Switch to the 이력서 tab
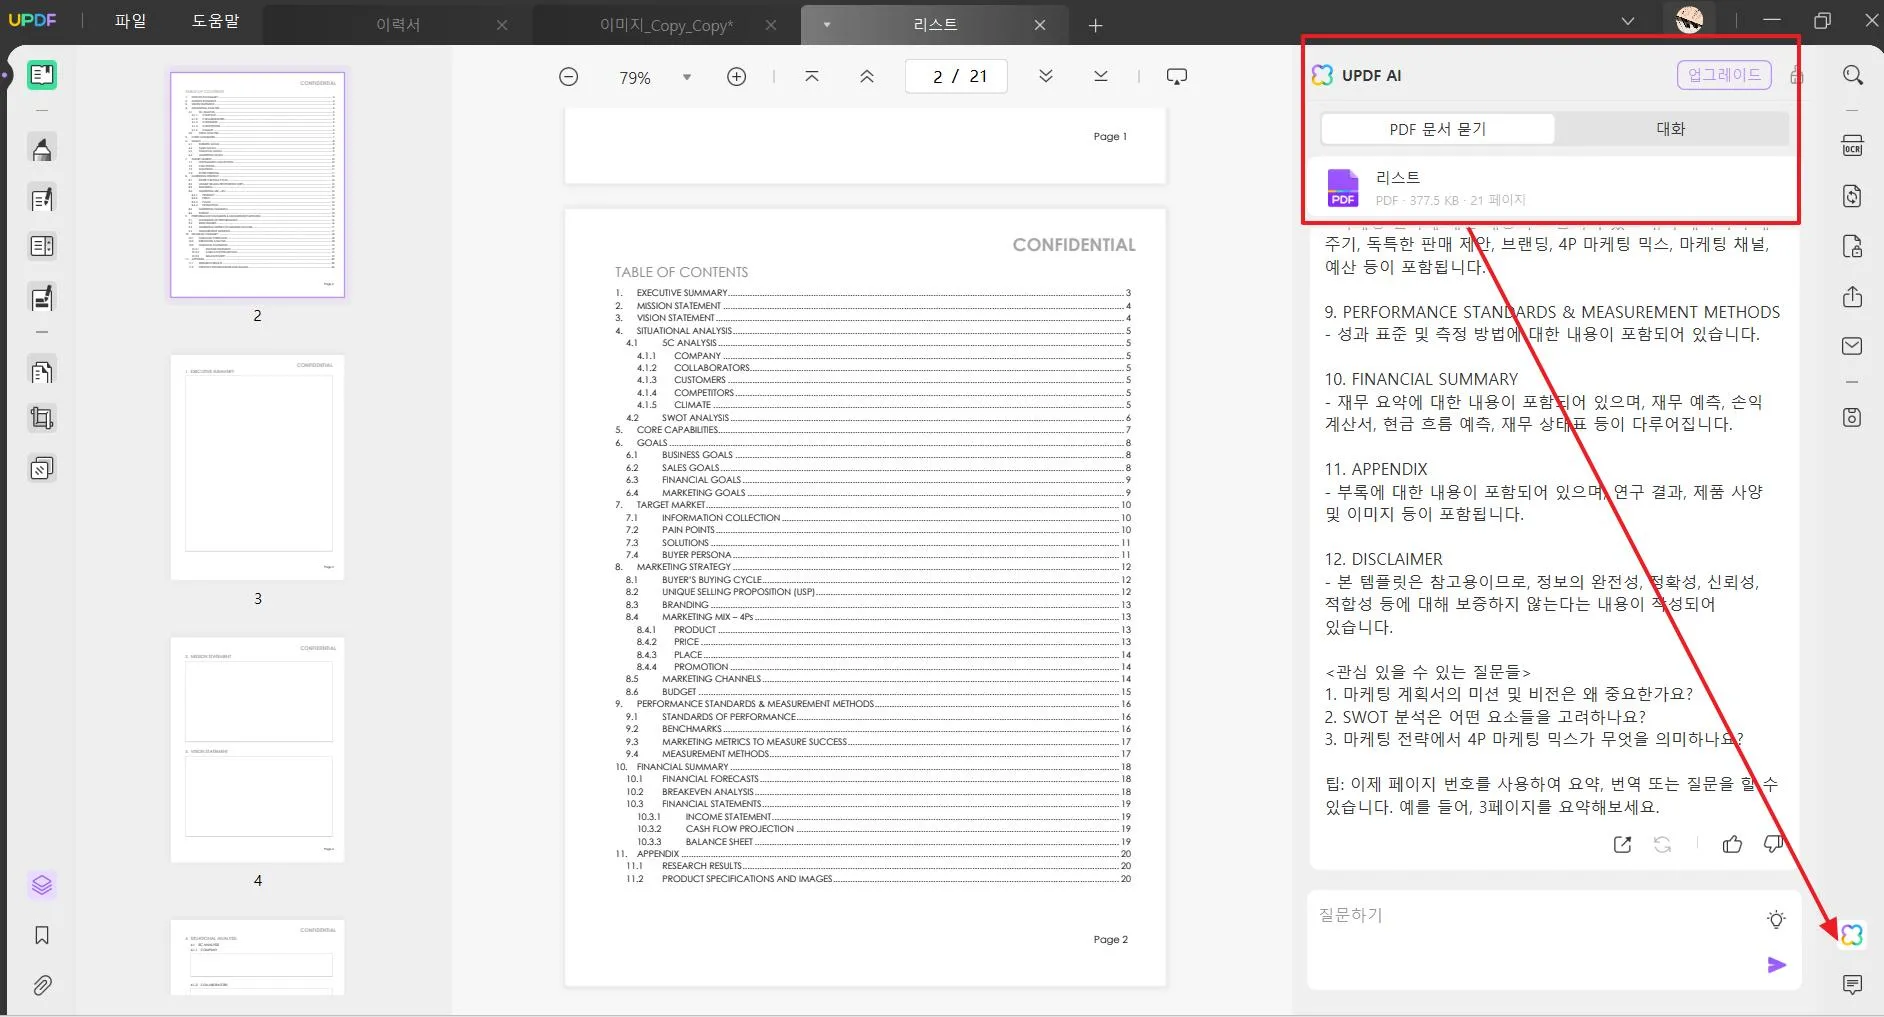Screen dimensions: 1884x1017 point(397,25)
